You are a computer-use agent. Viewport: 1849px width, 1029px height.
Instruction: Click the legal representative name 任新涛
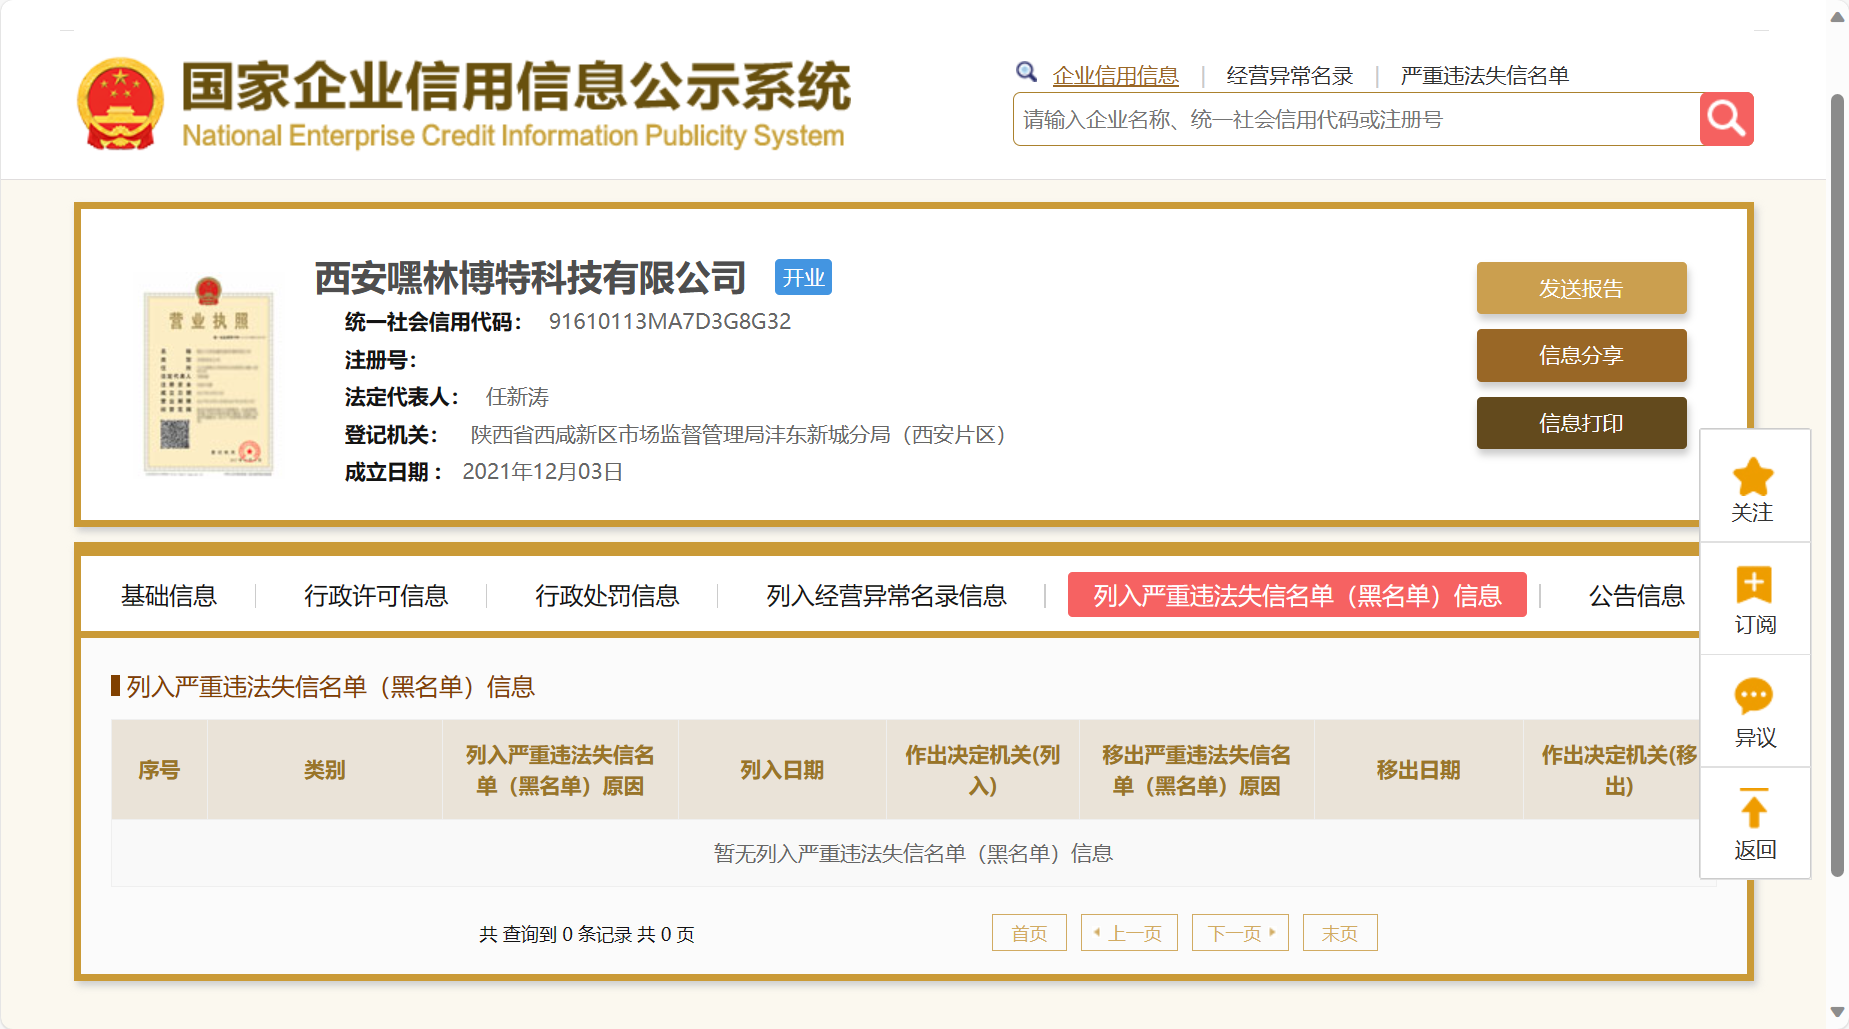coord(517,397)
